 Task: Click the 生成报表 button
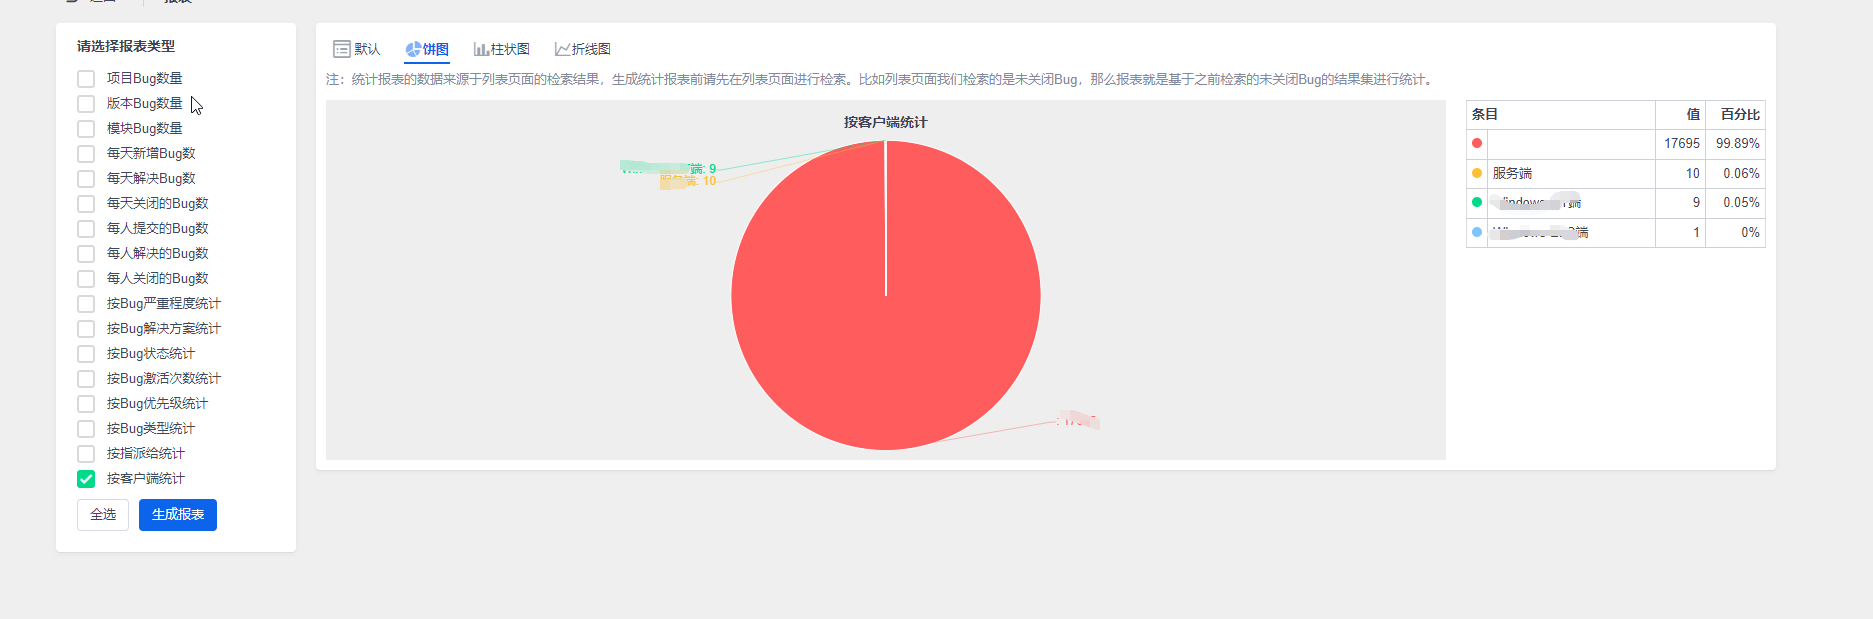click(x=178, y=515)
